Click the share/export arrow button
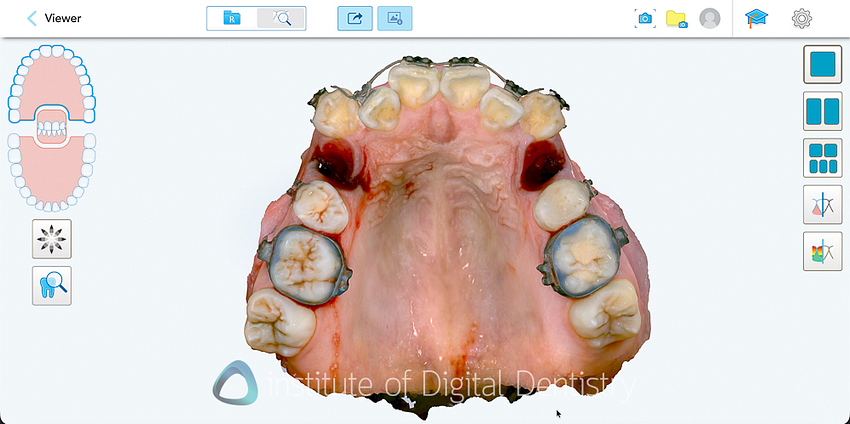 (354, 18)
